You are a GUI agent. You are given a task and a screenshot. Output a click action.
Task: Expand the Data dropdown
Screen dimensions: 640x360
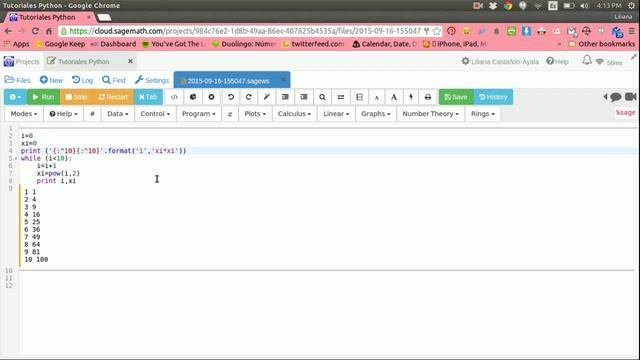click(118, 114)
